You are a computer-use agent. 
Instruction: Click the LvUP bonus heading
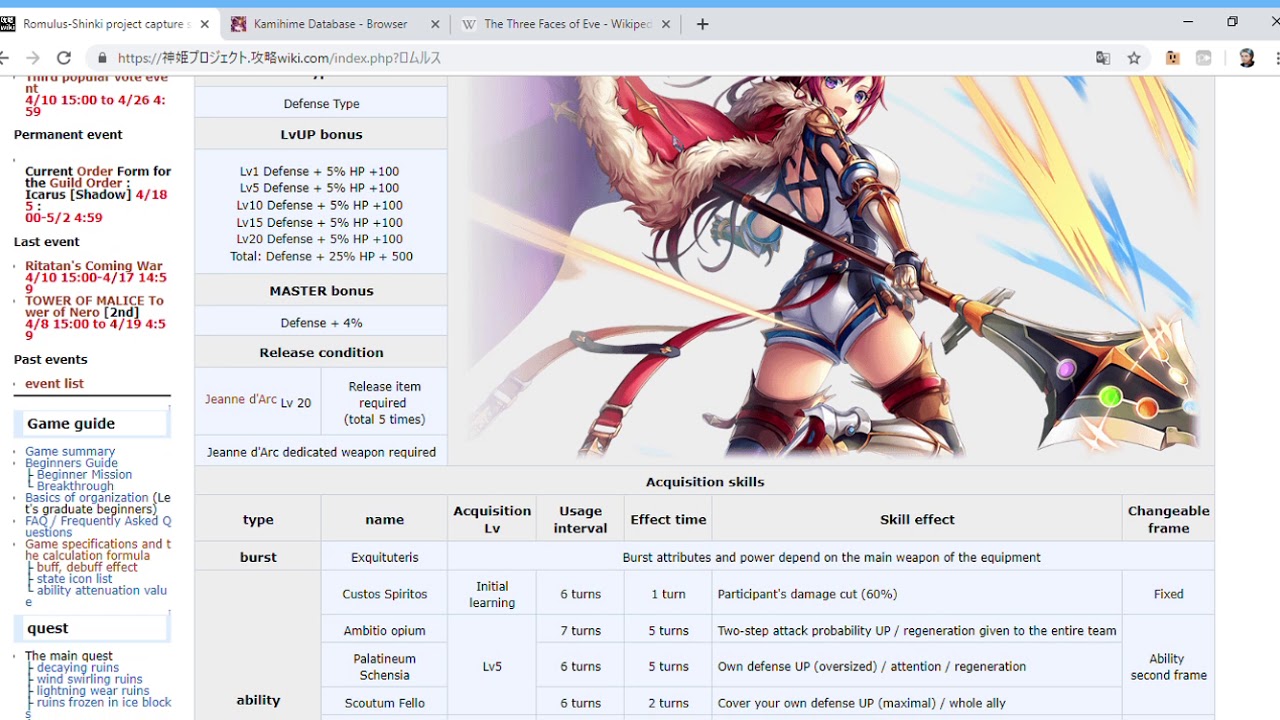pyautogui.click(x=321, y=135)
